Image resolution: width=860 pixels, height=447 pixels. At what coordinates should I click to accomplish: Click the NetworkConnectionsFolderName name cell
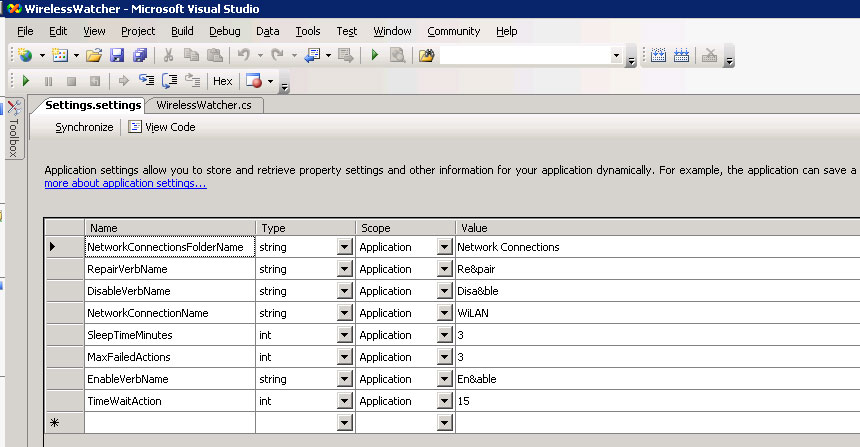pos(170,247)
